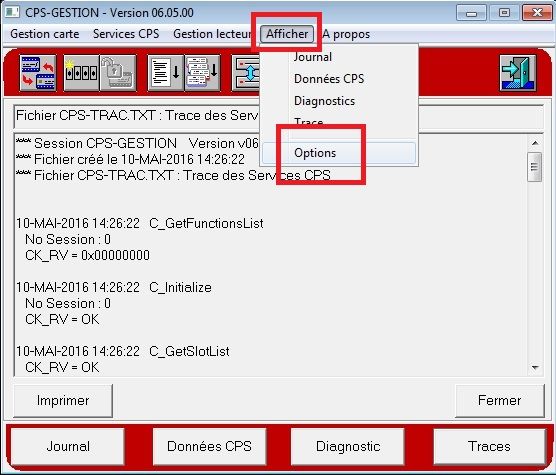Click the Imprimer button
This screenshot has height=475, width=556.
[63, 401]
